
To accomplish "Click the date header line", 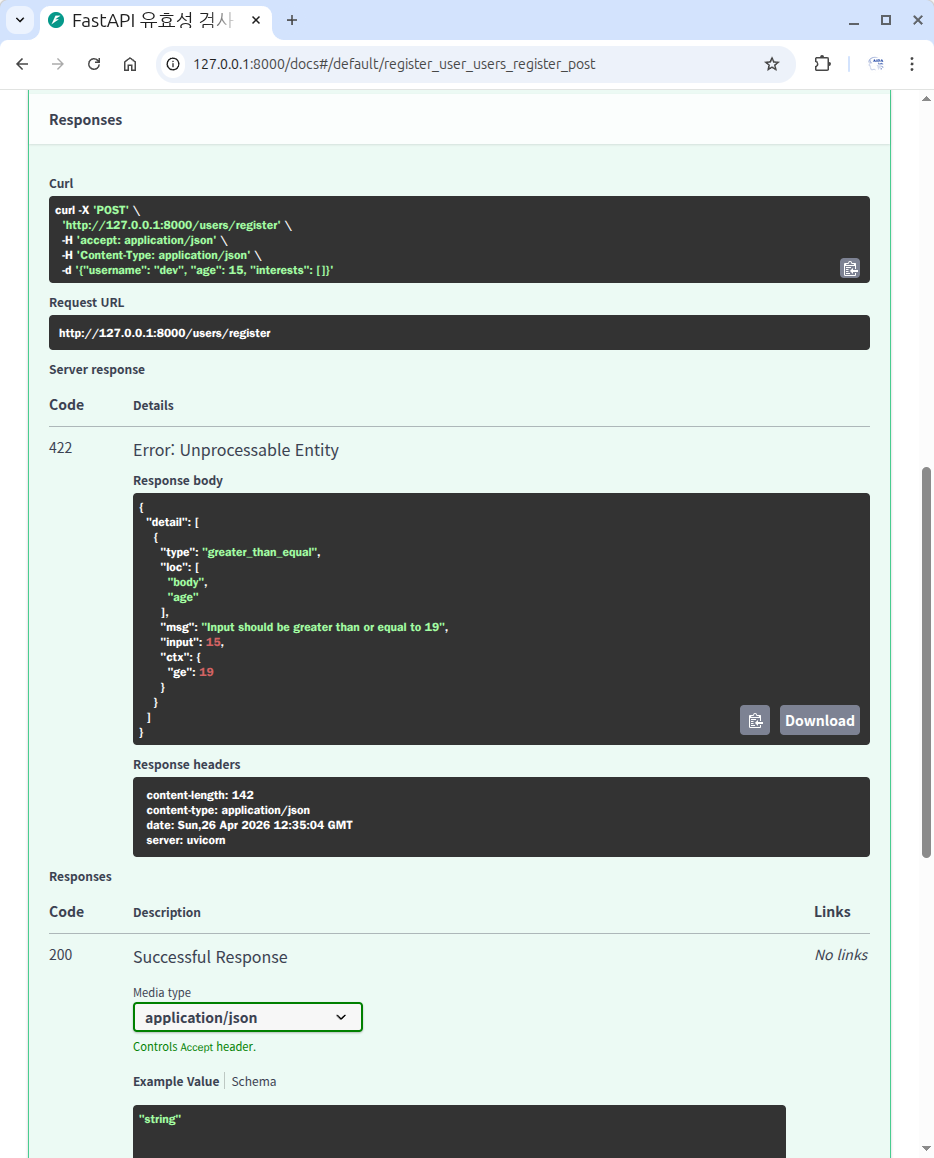I will (250, 825).
